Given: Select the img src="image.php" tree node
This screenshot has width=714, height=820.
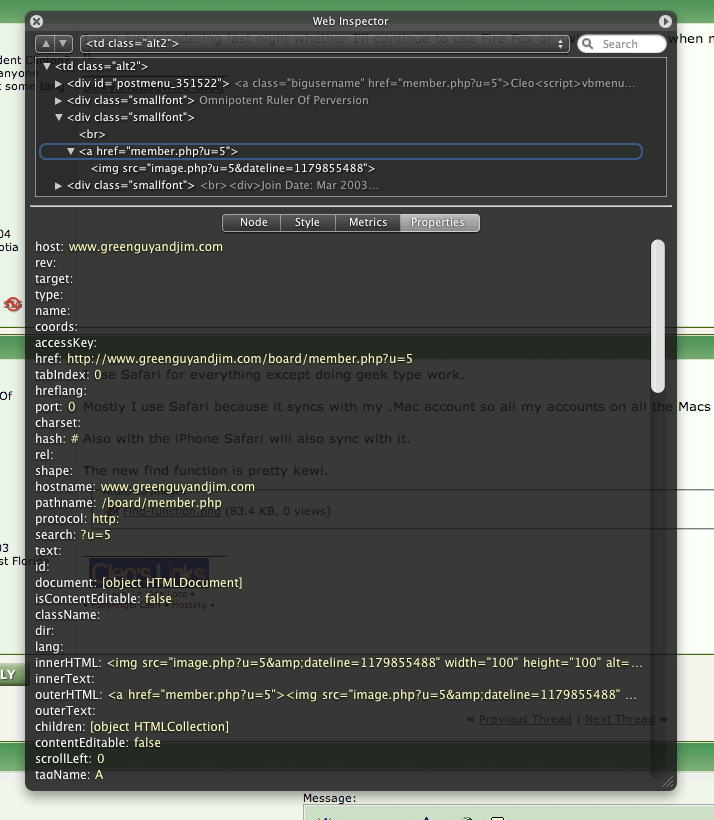Looking at the screenshot, I should coord(232,168).
